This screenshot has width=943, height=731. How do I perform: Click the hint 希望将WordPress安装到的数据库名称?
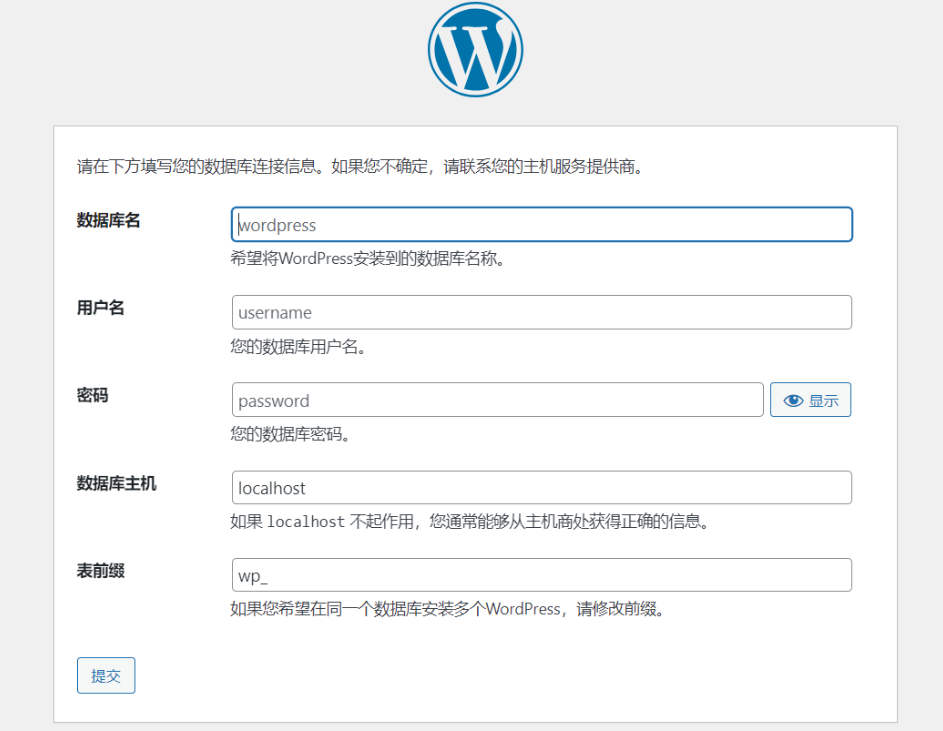click(x=367, y=259)
